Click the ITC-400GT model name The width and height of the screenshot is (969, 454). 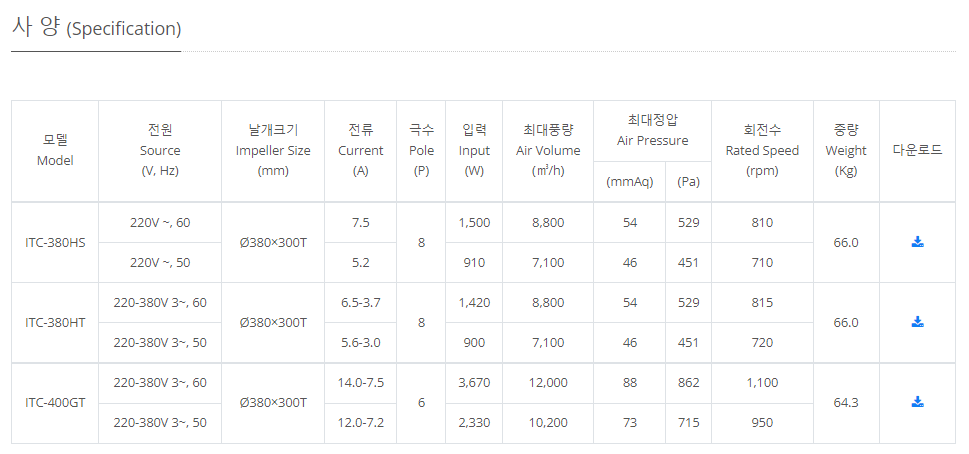click(55, 402)
